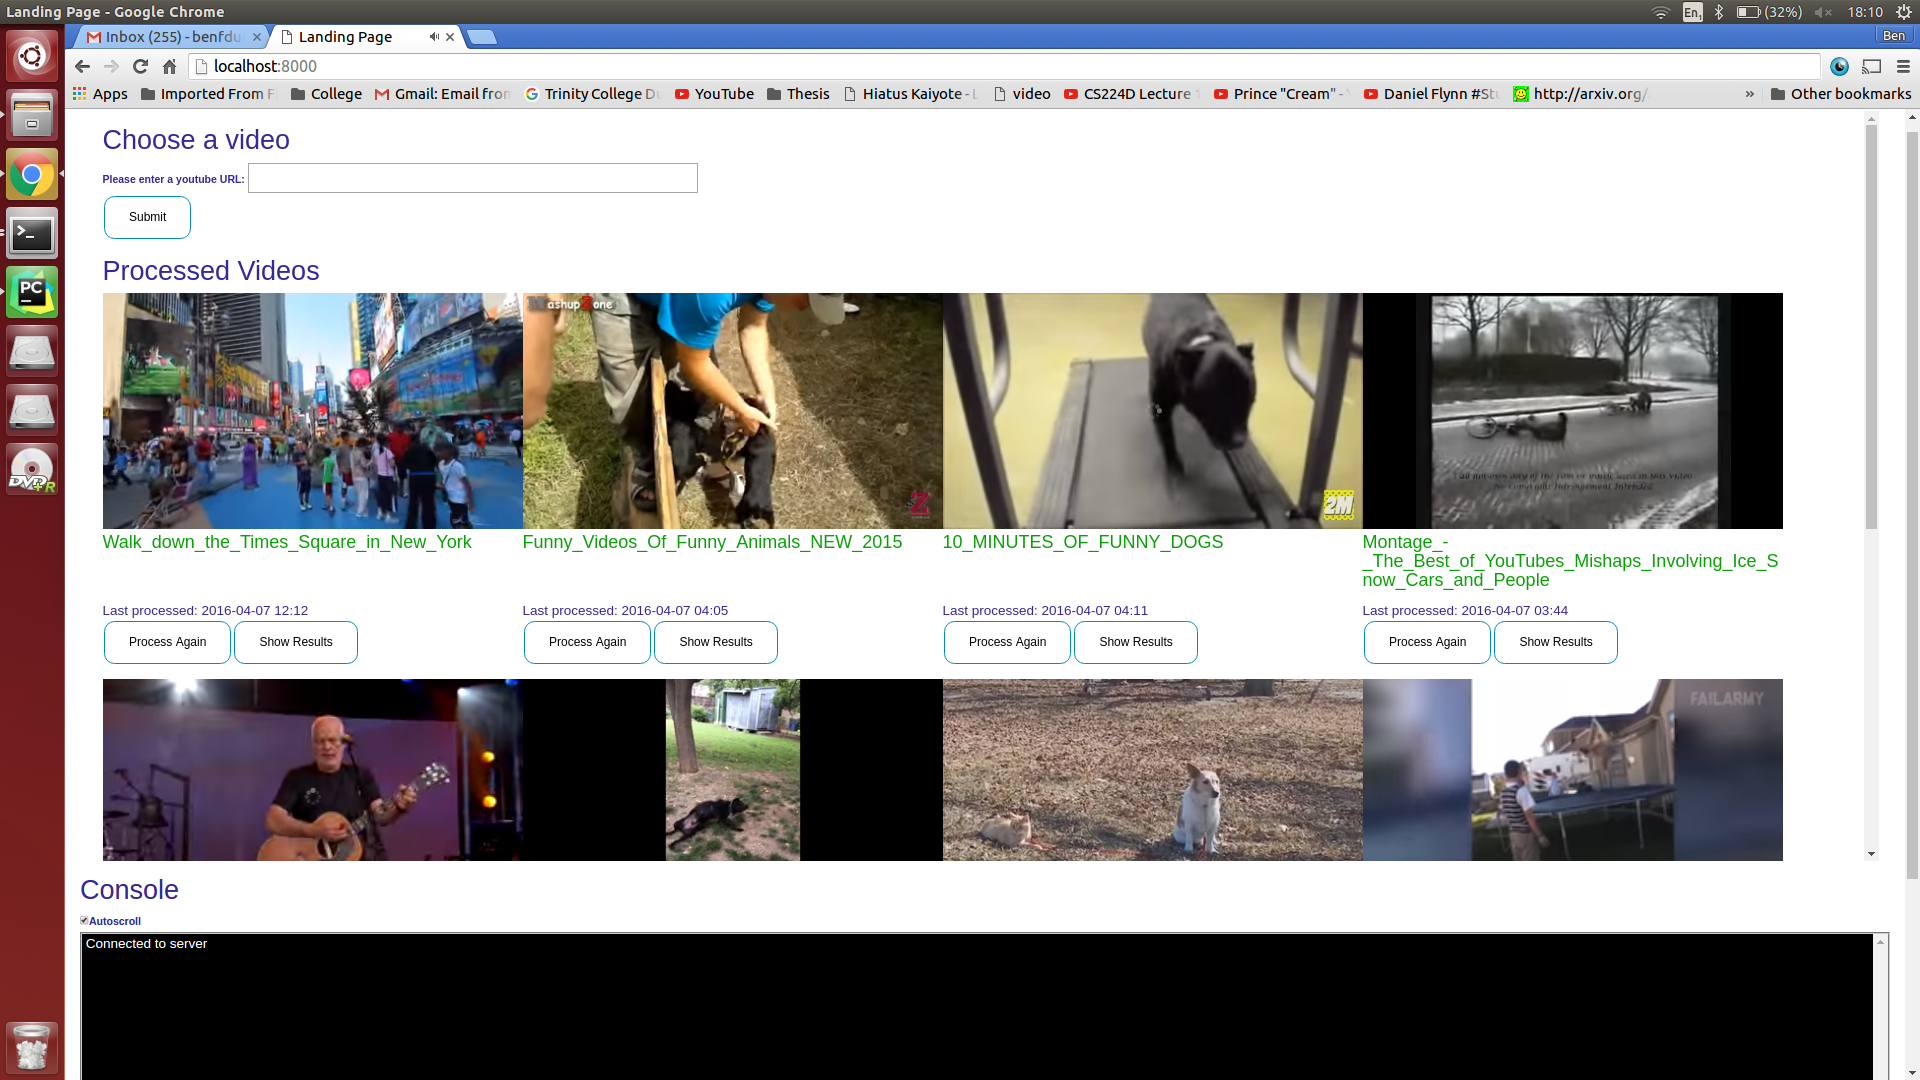This screenshot has width=1920, height=1080.
Task: Click Show Results for Walk_down_the_Times_Square
Action: (295, 641)
